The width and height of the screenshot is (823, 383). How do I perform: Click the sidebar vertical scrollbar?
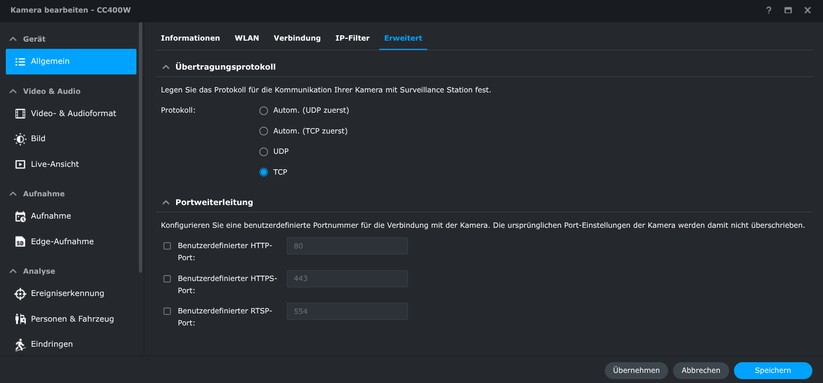coord(140,147)
